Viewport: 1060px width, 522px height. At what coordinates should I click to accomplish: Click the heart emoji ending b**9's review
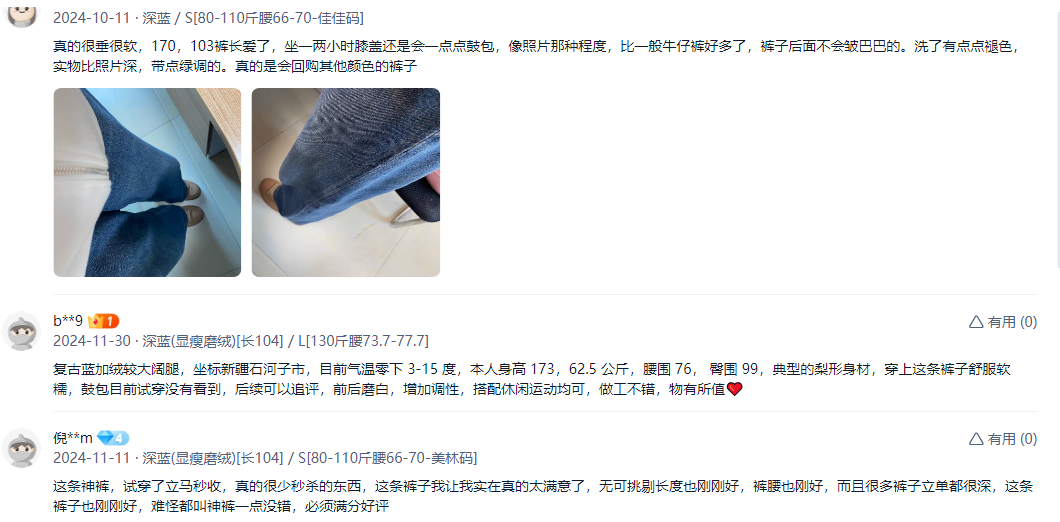[734, 389]
